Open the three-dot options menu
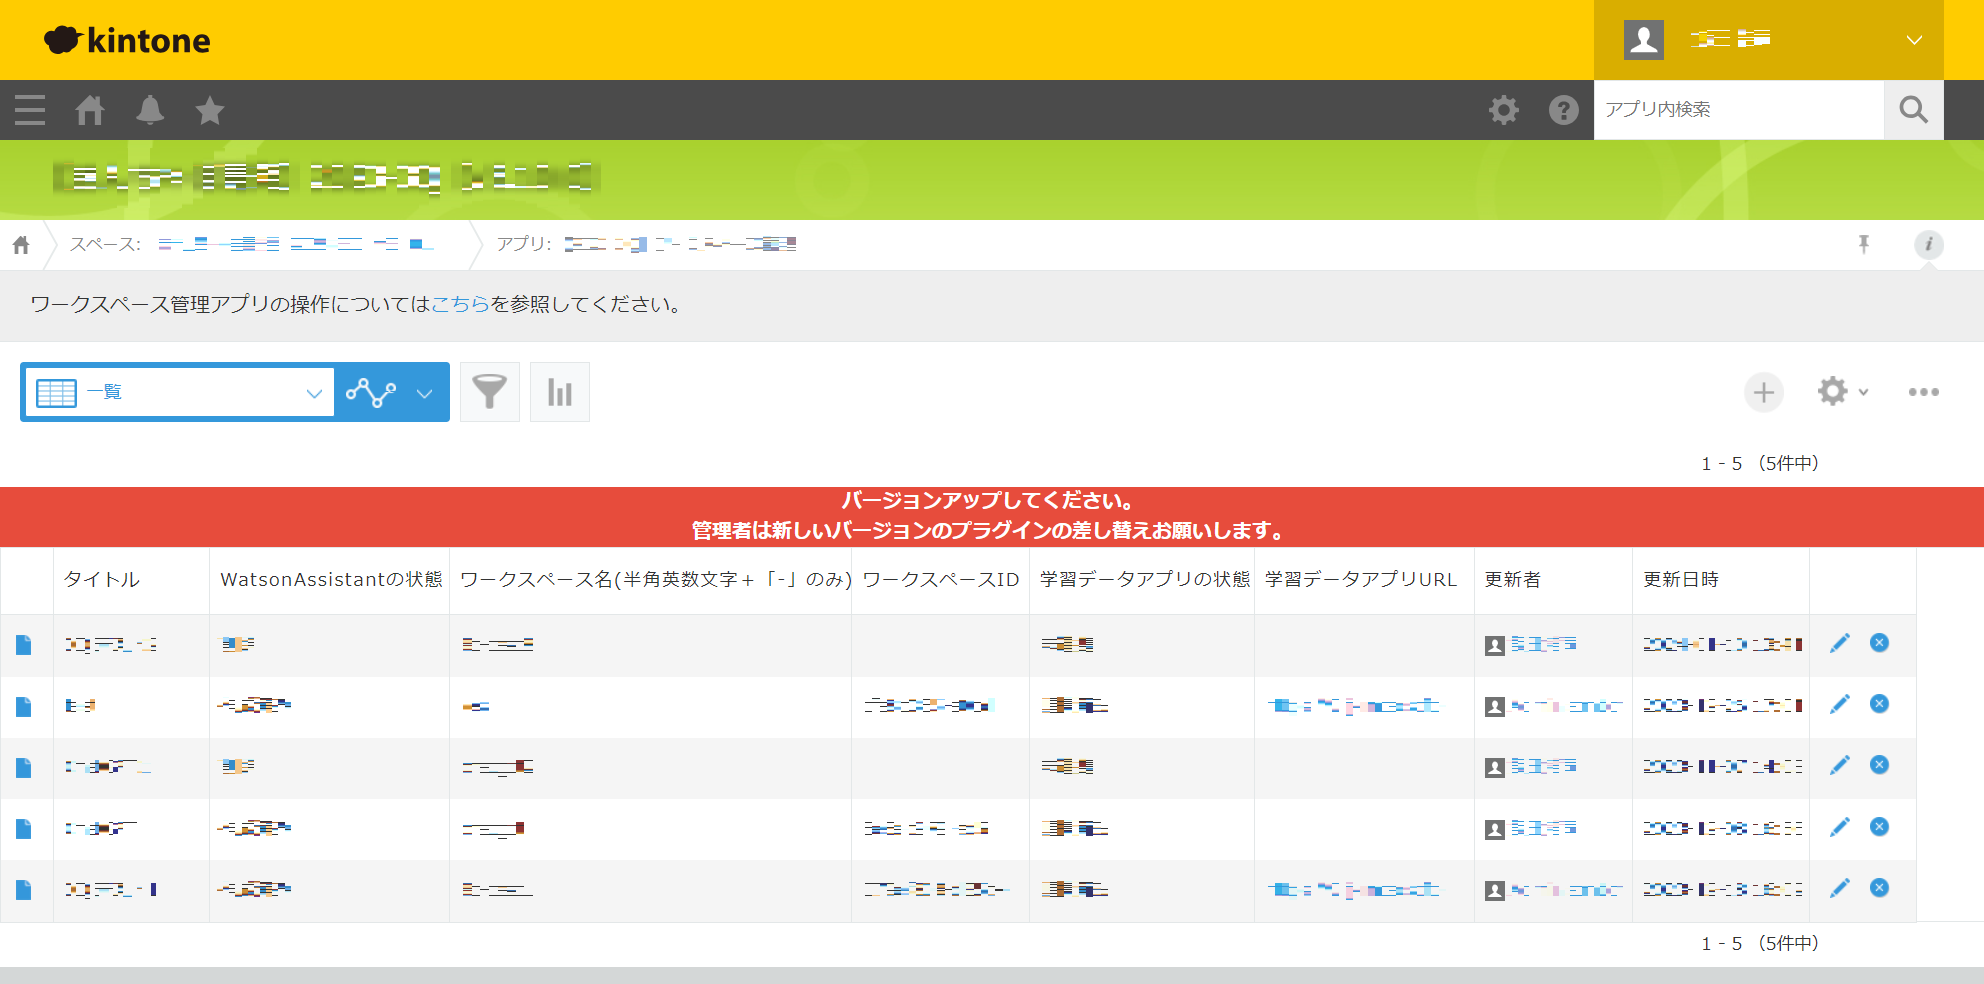This screenshot has width=1984, height=984. pyautogui.click(x=1923, y=392)
